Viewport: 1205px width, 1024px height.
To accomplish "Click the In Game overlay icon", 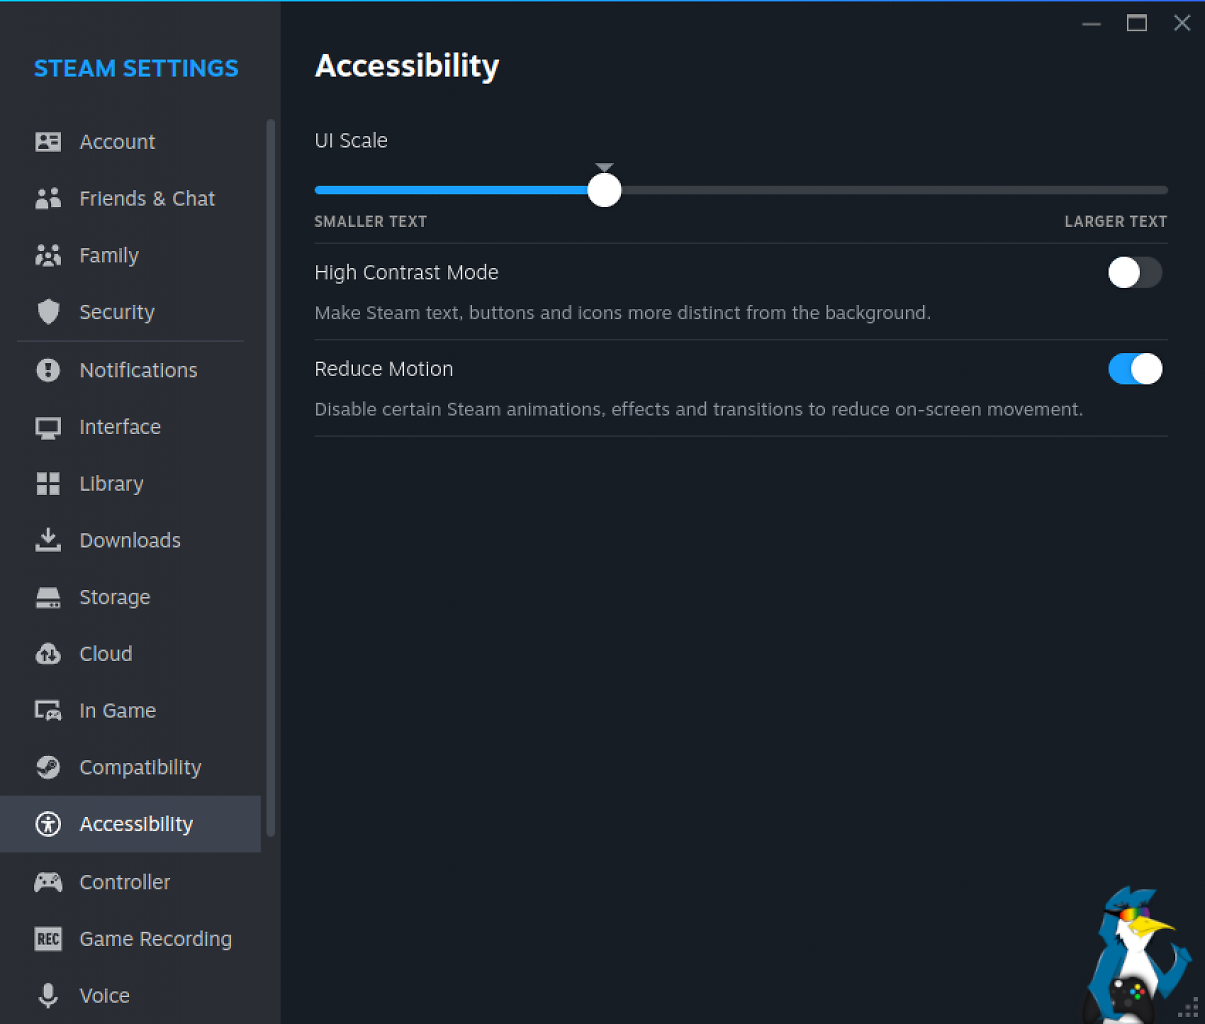I will pyautogui.click(x=48, y=711).
